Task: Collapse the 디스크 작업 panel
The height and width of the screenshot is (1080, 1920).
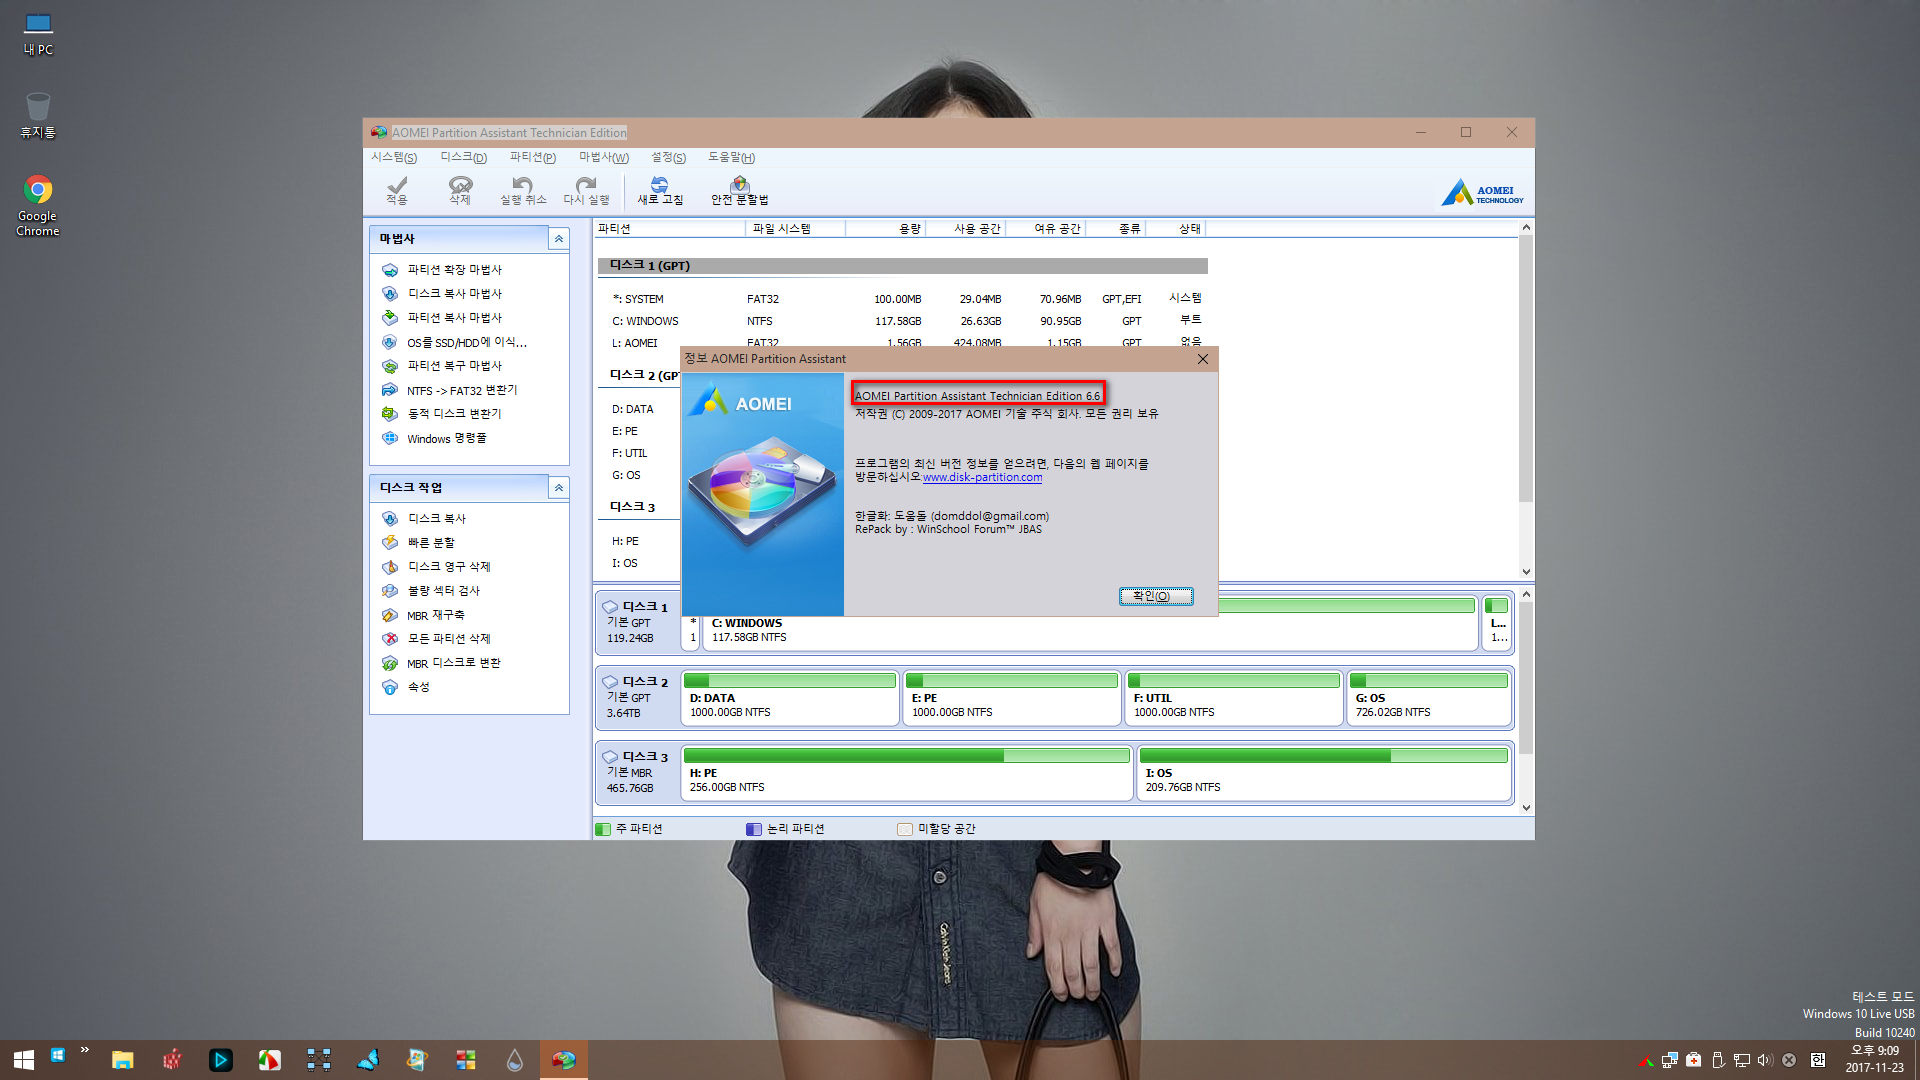Action: (x=559, y=487)
